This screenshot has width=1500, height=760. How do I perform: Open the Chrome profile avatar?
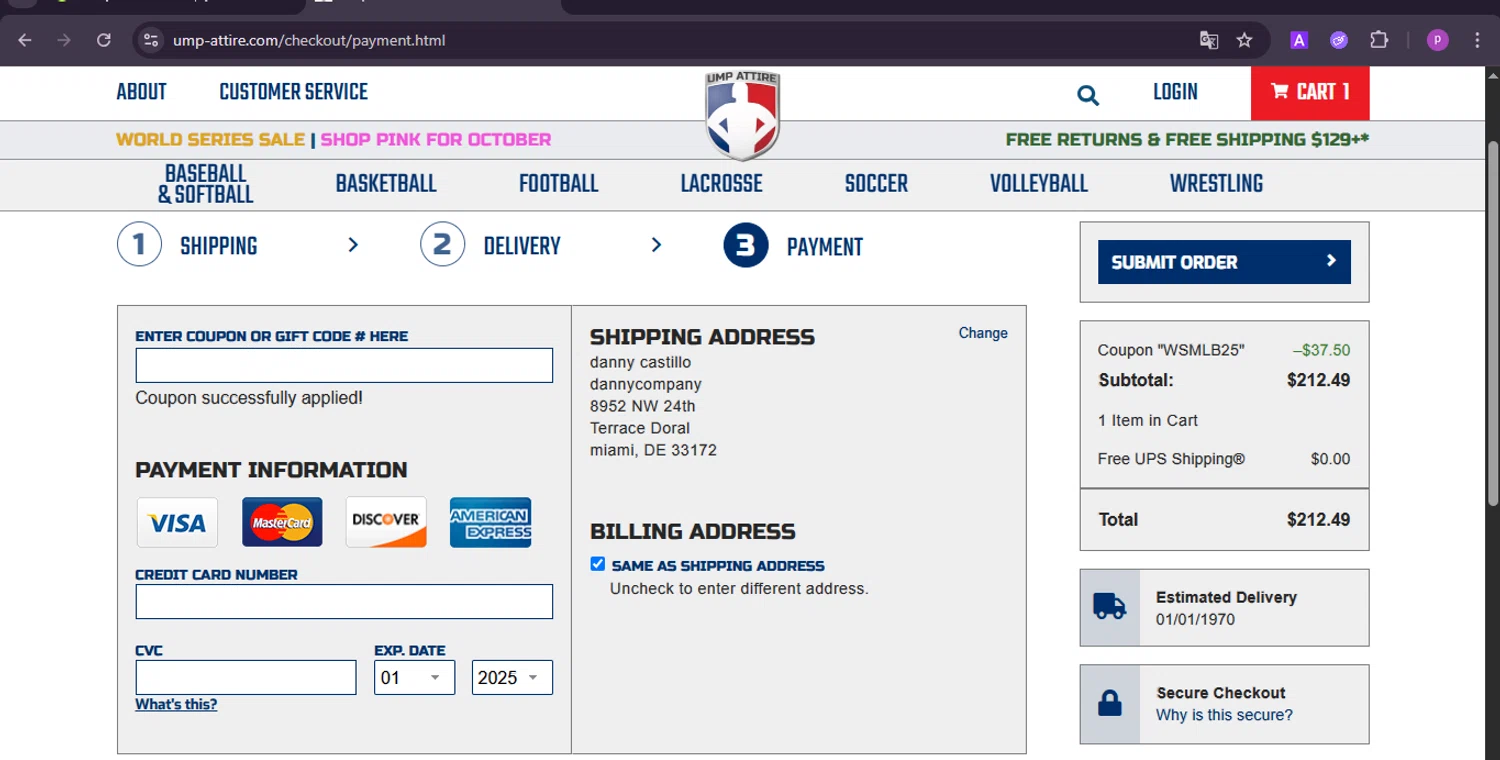click(1438, 40)
